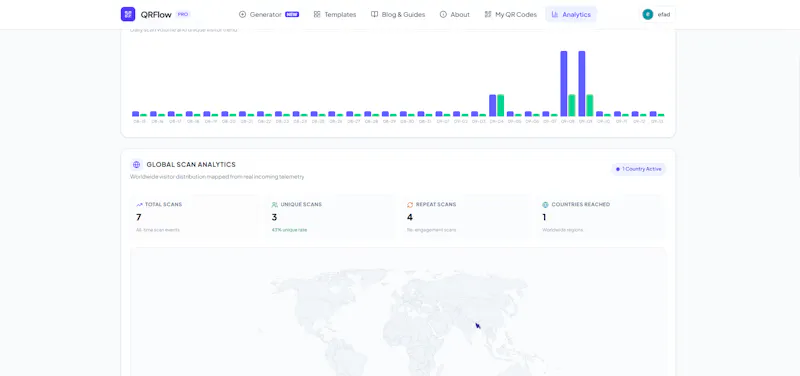
Task: Click the Countries Reached stat card
Action: coord(601,216)
